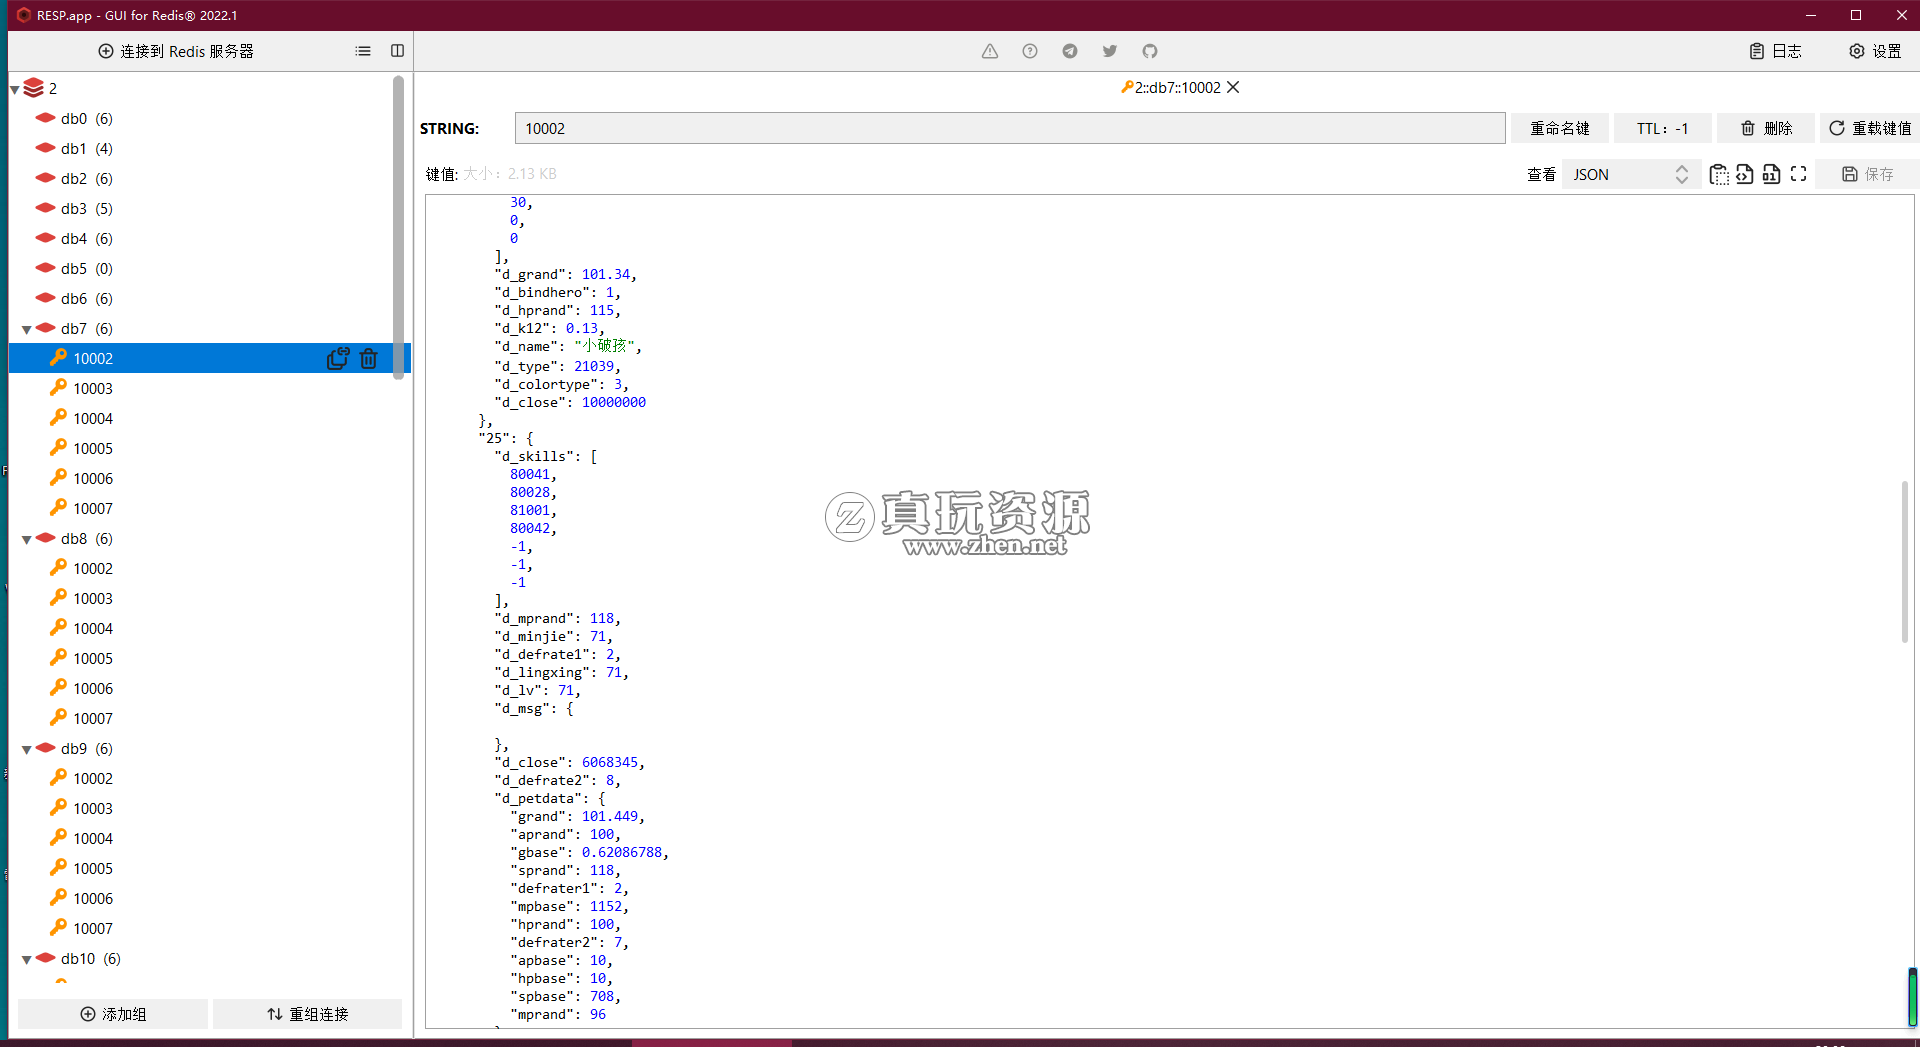Delete key 10002 using its trash icon in tree
The width and height of the screenshot is (1920, 1047).
click(368, 358)
